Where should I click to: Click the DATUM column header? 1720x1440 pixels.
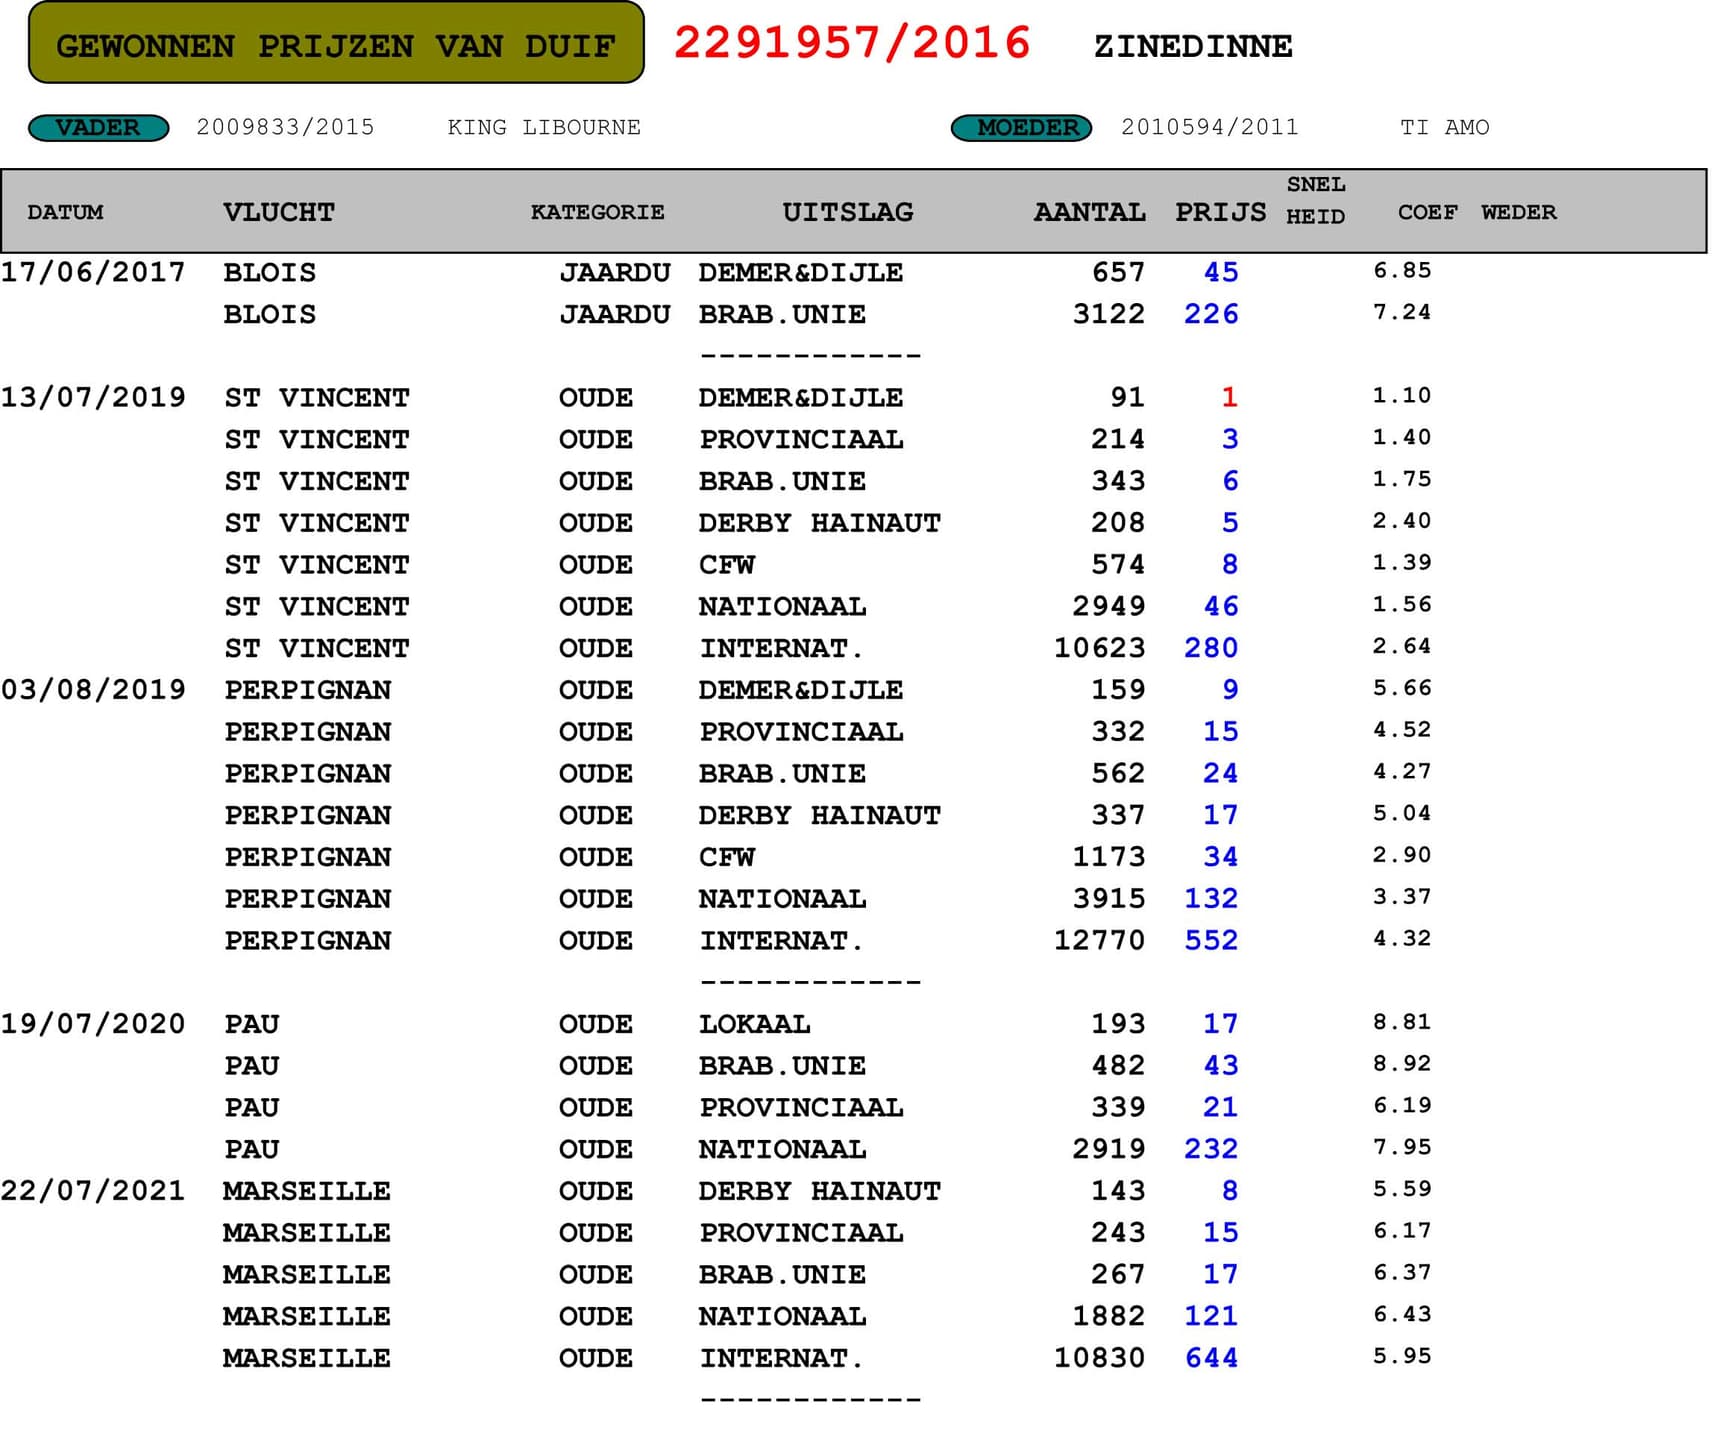click(65, 213)
